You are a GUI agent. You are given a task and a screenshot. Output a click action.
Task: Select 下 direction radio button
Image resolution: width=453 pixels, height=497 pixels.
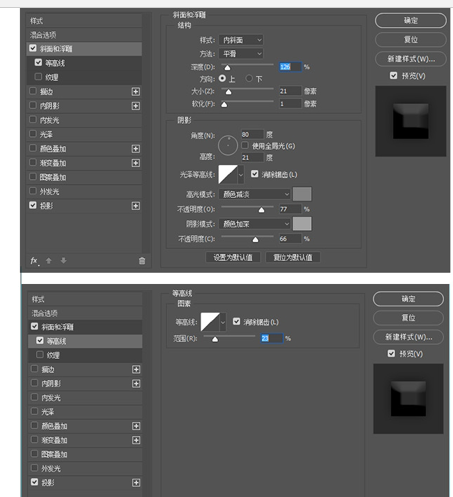[249, 78]
